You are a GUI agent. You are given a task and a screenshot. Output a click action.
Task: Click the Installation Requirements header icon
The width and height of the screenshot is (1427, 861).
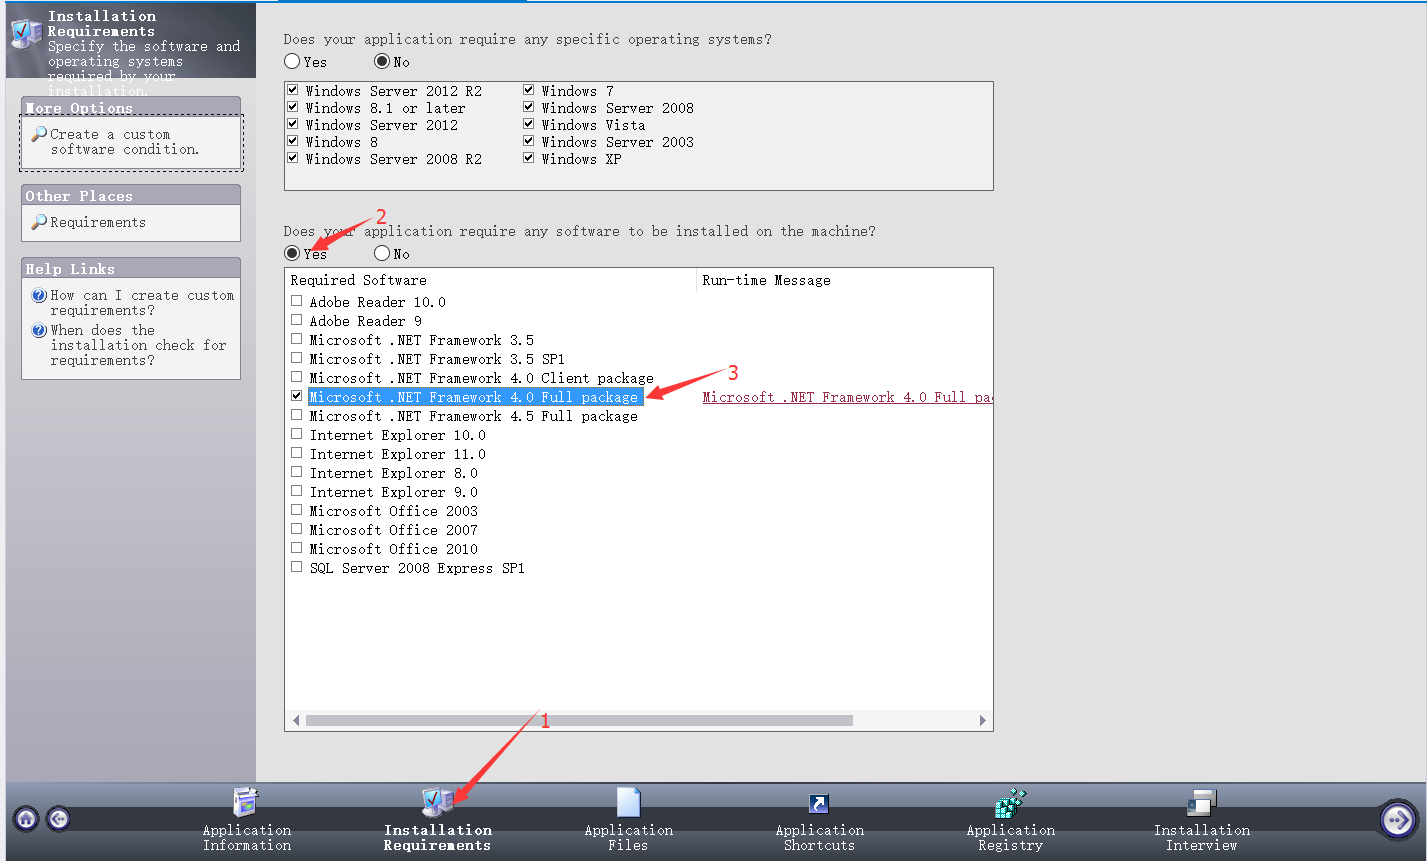point(25,33)
